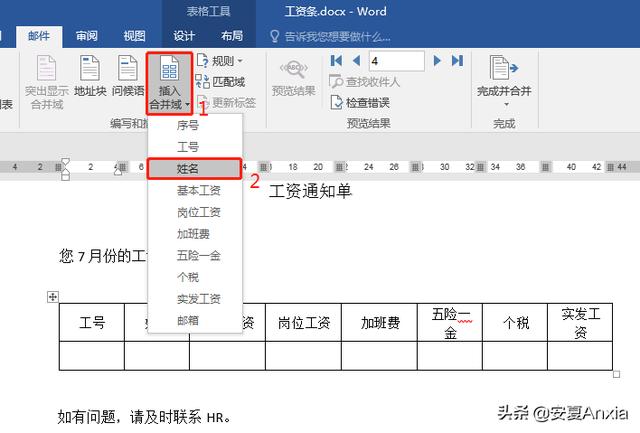Click the text 如有问题，请及时联系 HR
Image resolution: width=640 pixels, height=433 pixels.
point(144,417)
